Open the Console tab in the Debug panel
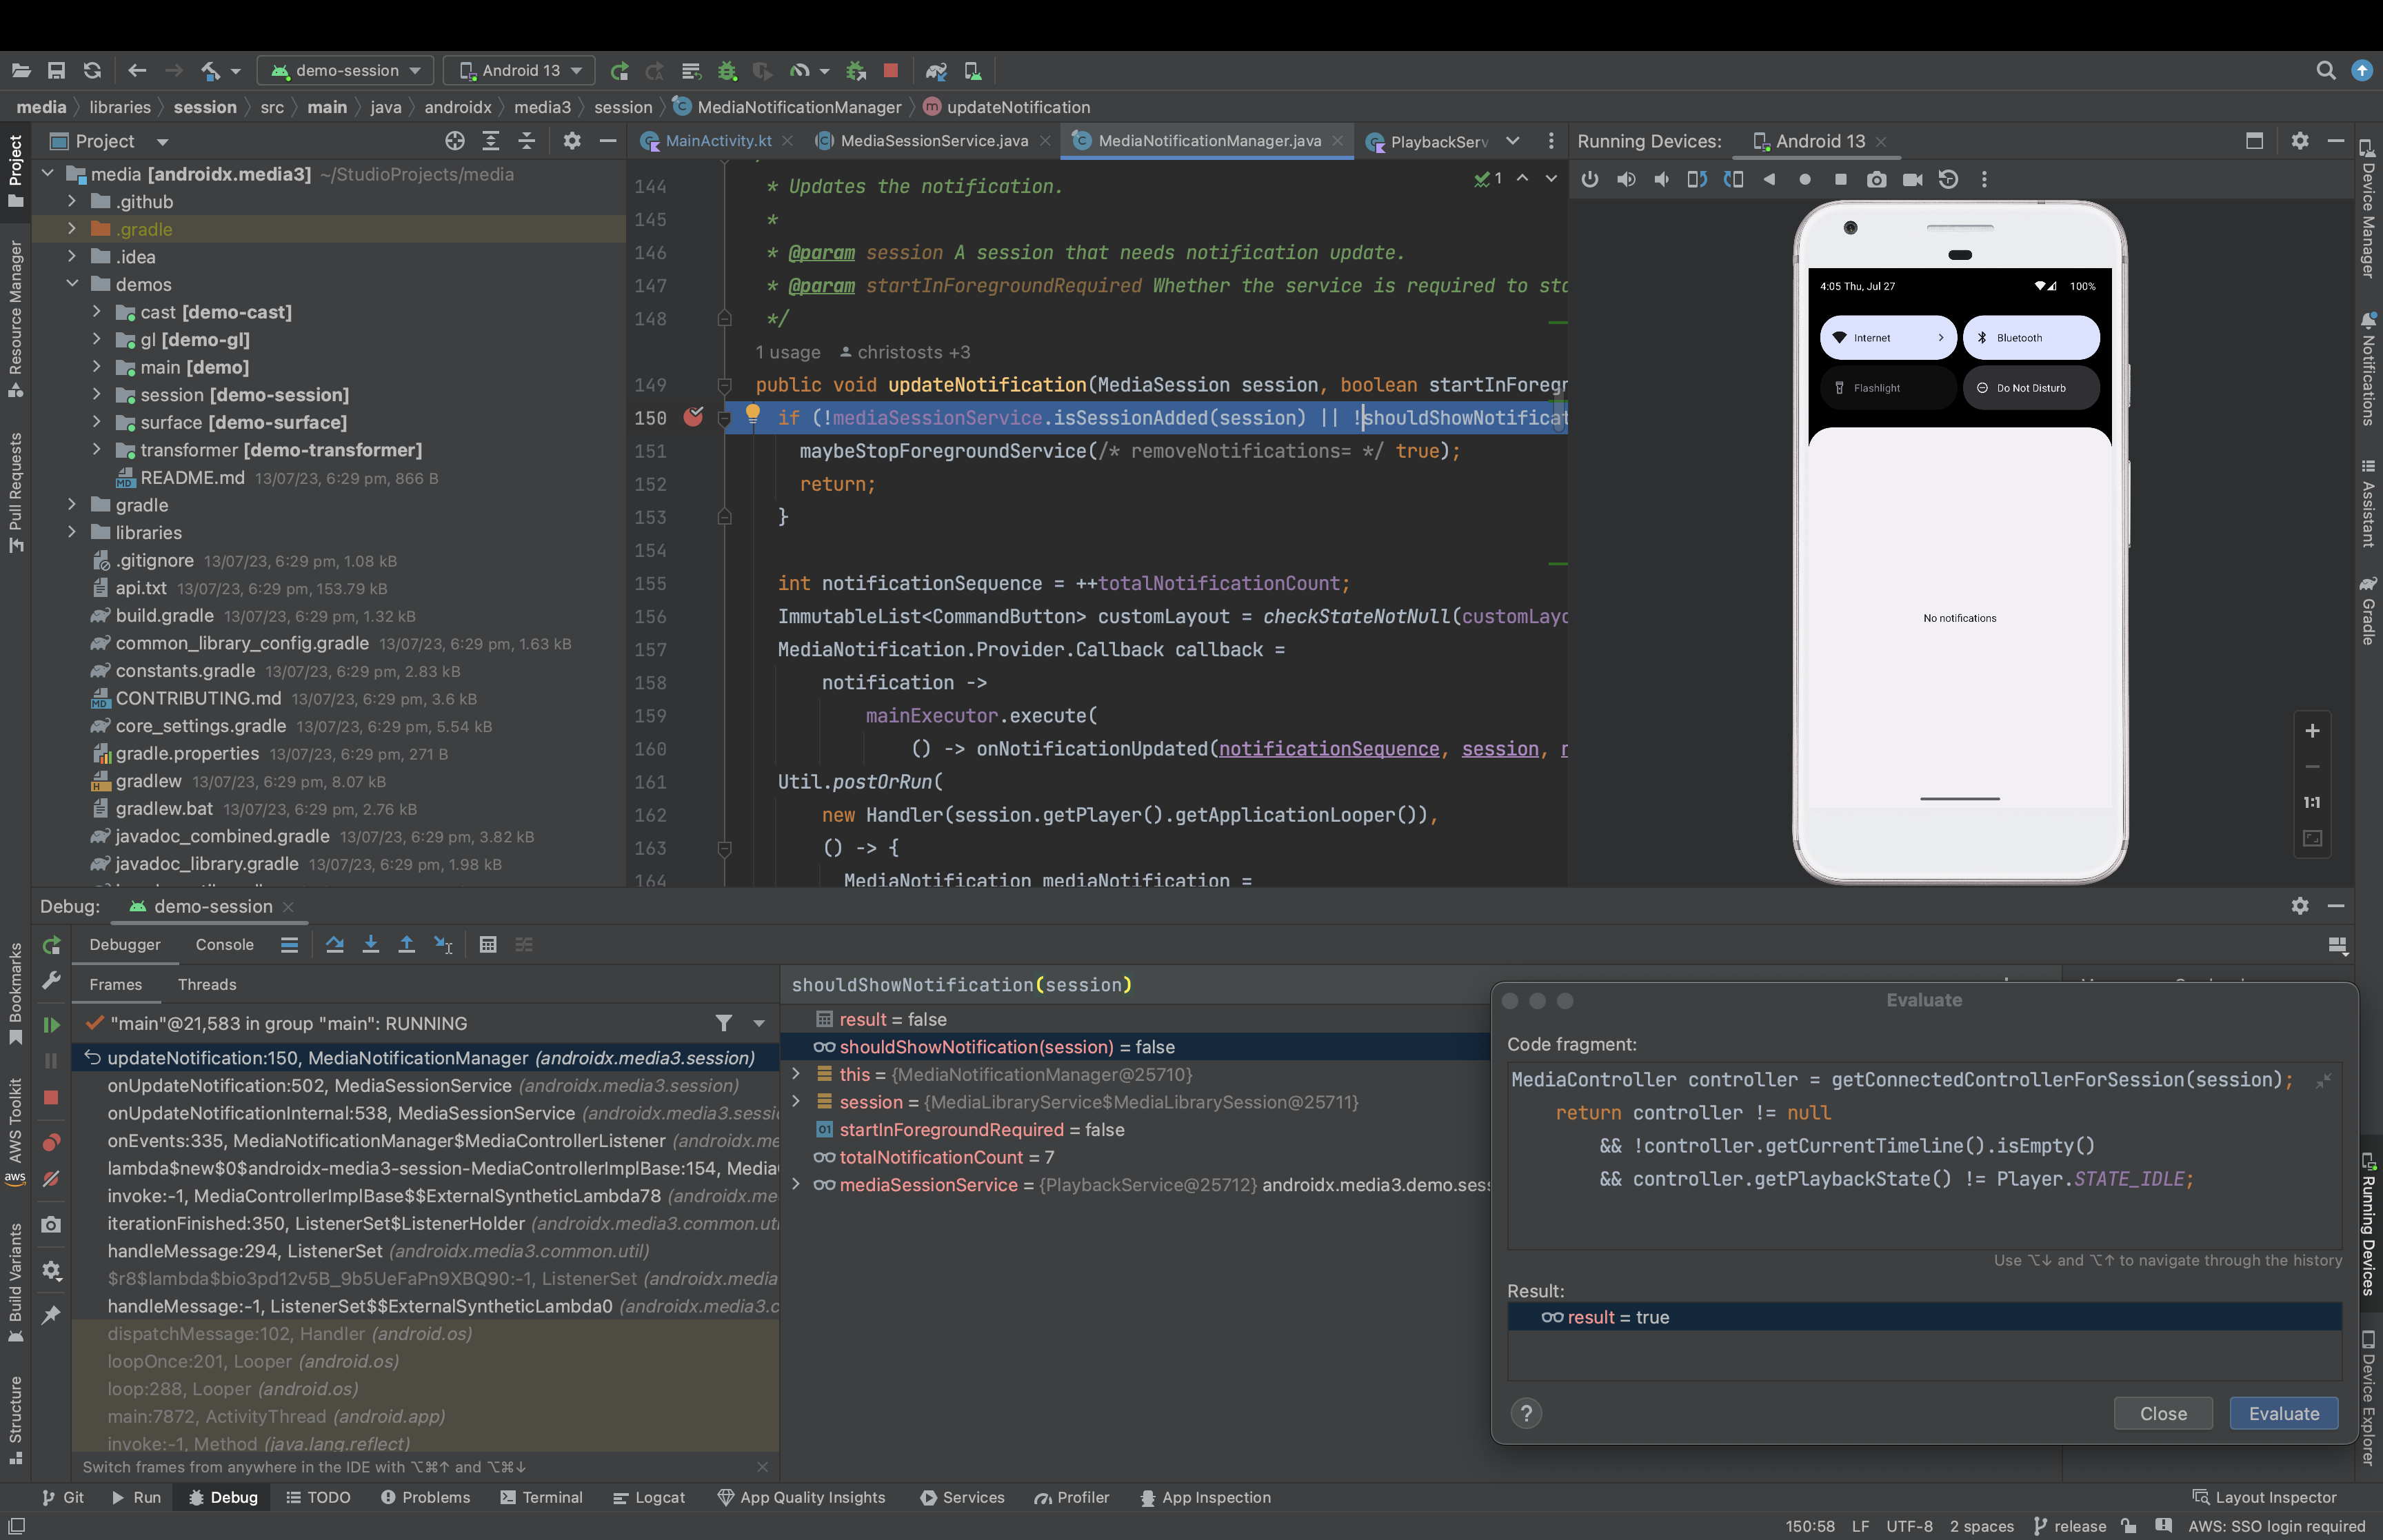Image resolution: width=2383 pixels, height=1540 pixels. pos(224,944)
